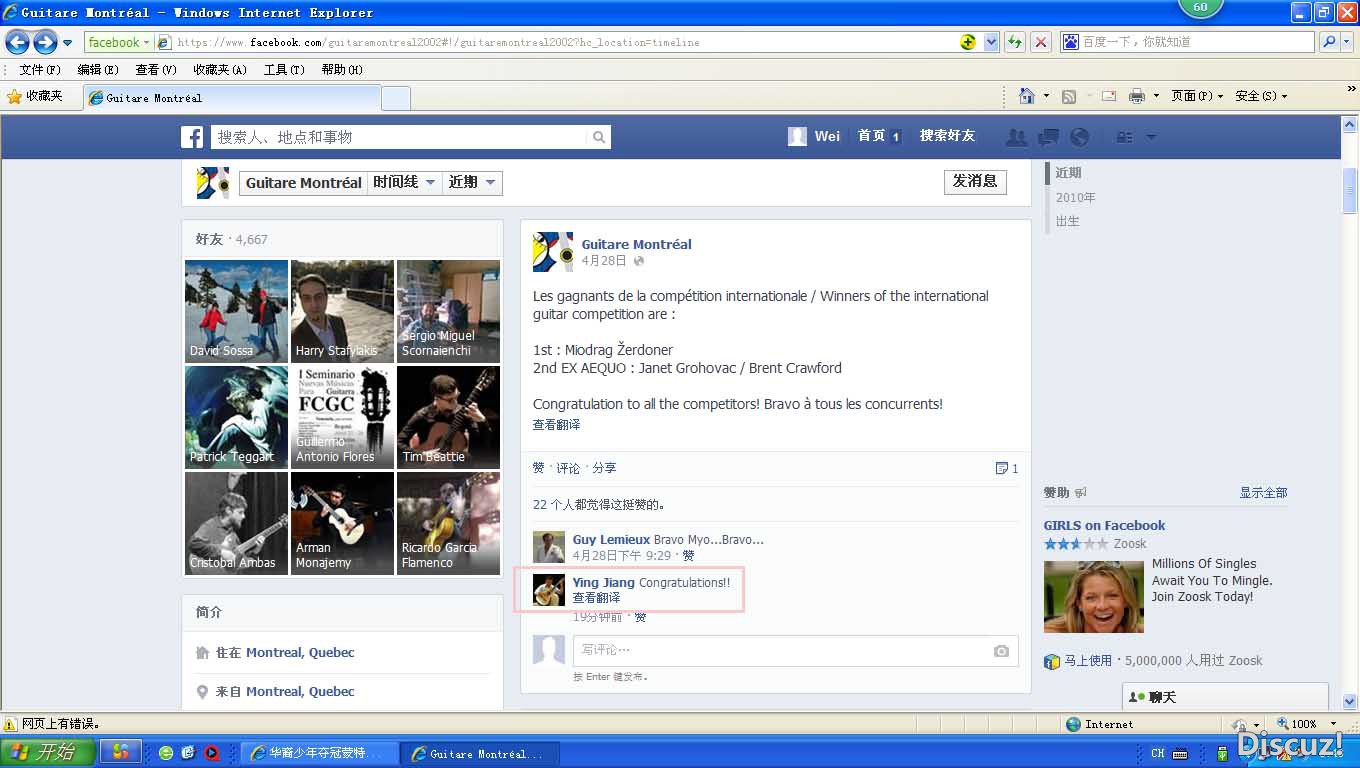Open the 帮助(H) menu
1360x768 pixels.
342,70
